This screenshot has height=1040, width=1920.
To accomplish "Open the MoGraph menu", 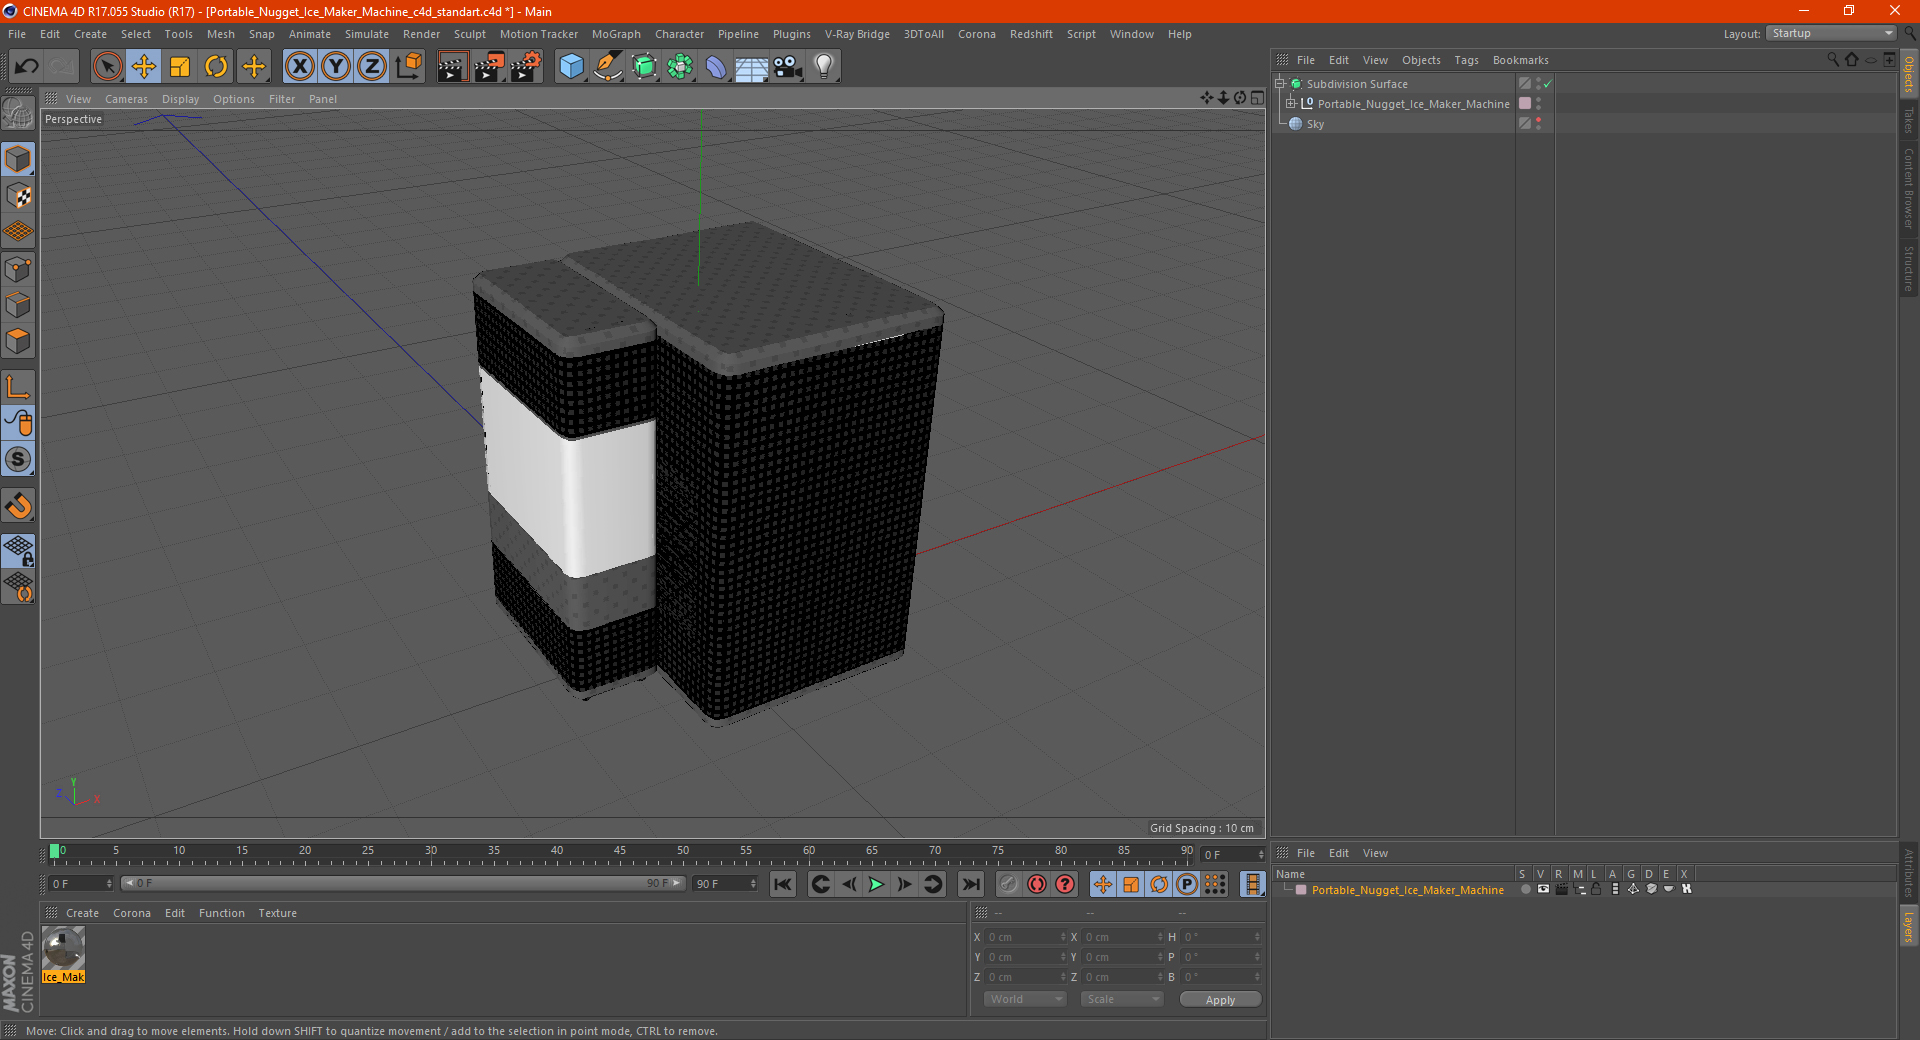I will coord(616,34).
